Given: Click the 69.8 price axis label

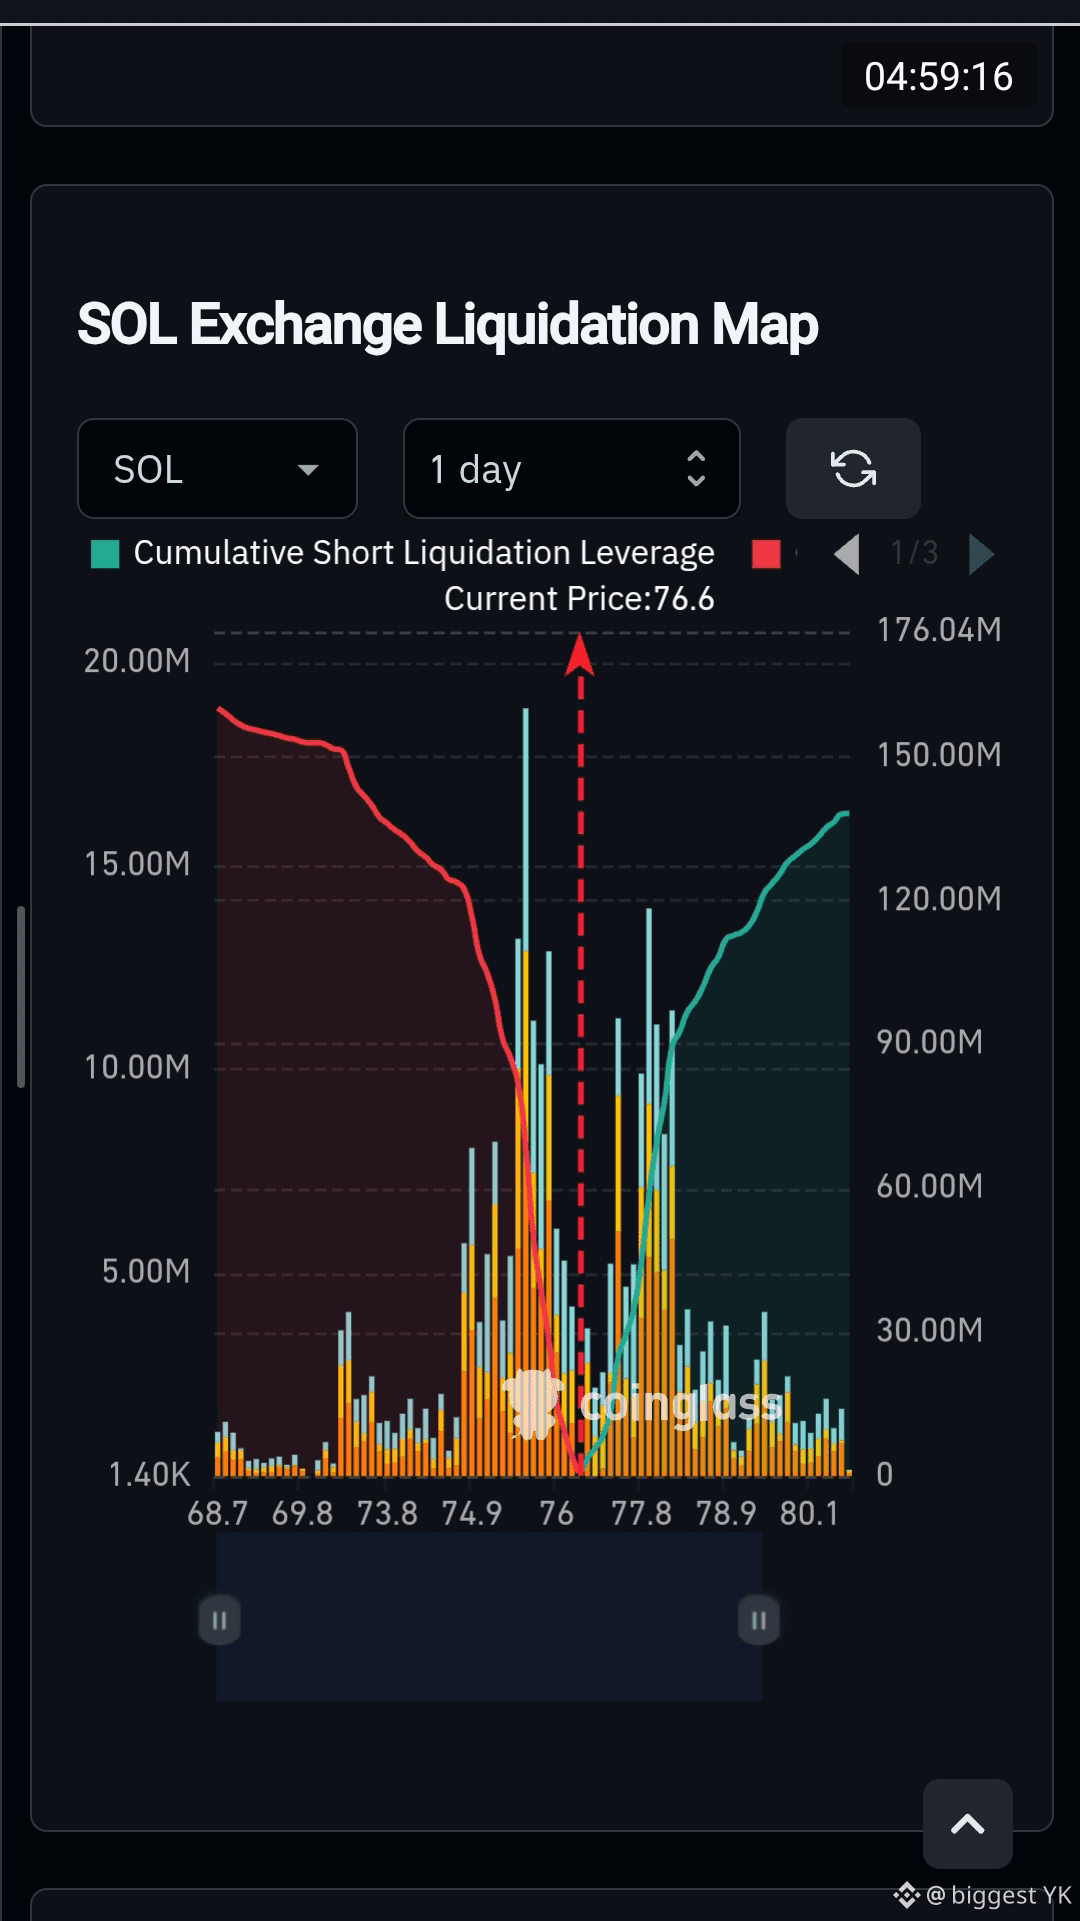Looking at the screenshot, I should [x=302, y=1513].
